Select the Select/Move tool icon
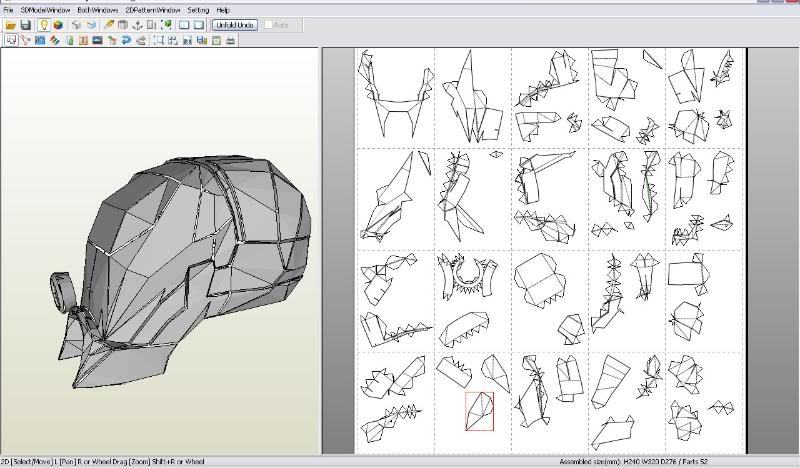 (x=11, y=40)
